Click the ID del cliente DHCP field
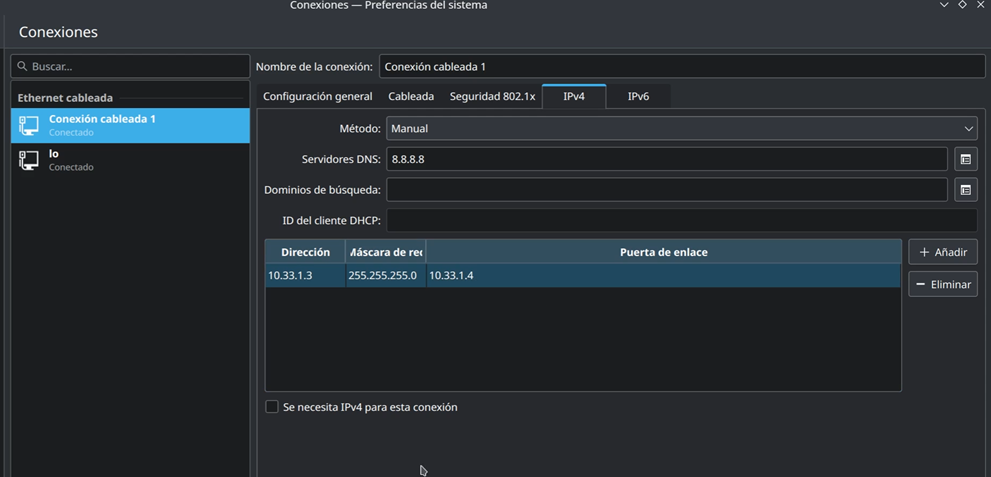The height and width of the screenshot is (477, 991). 681,220
